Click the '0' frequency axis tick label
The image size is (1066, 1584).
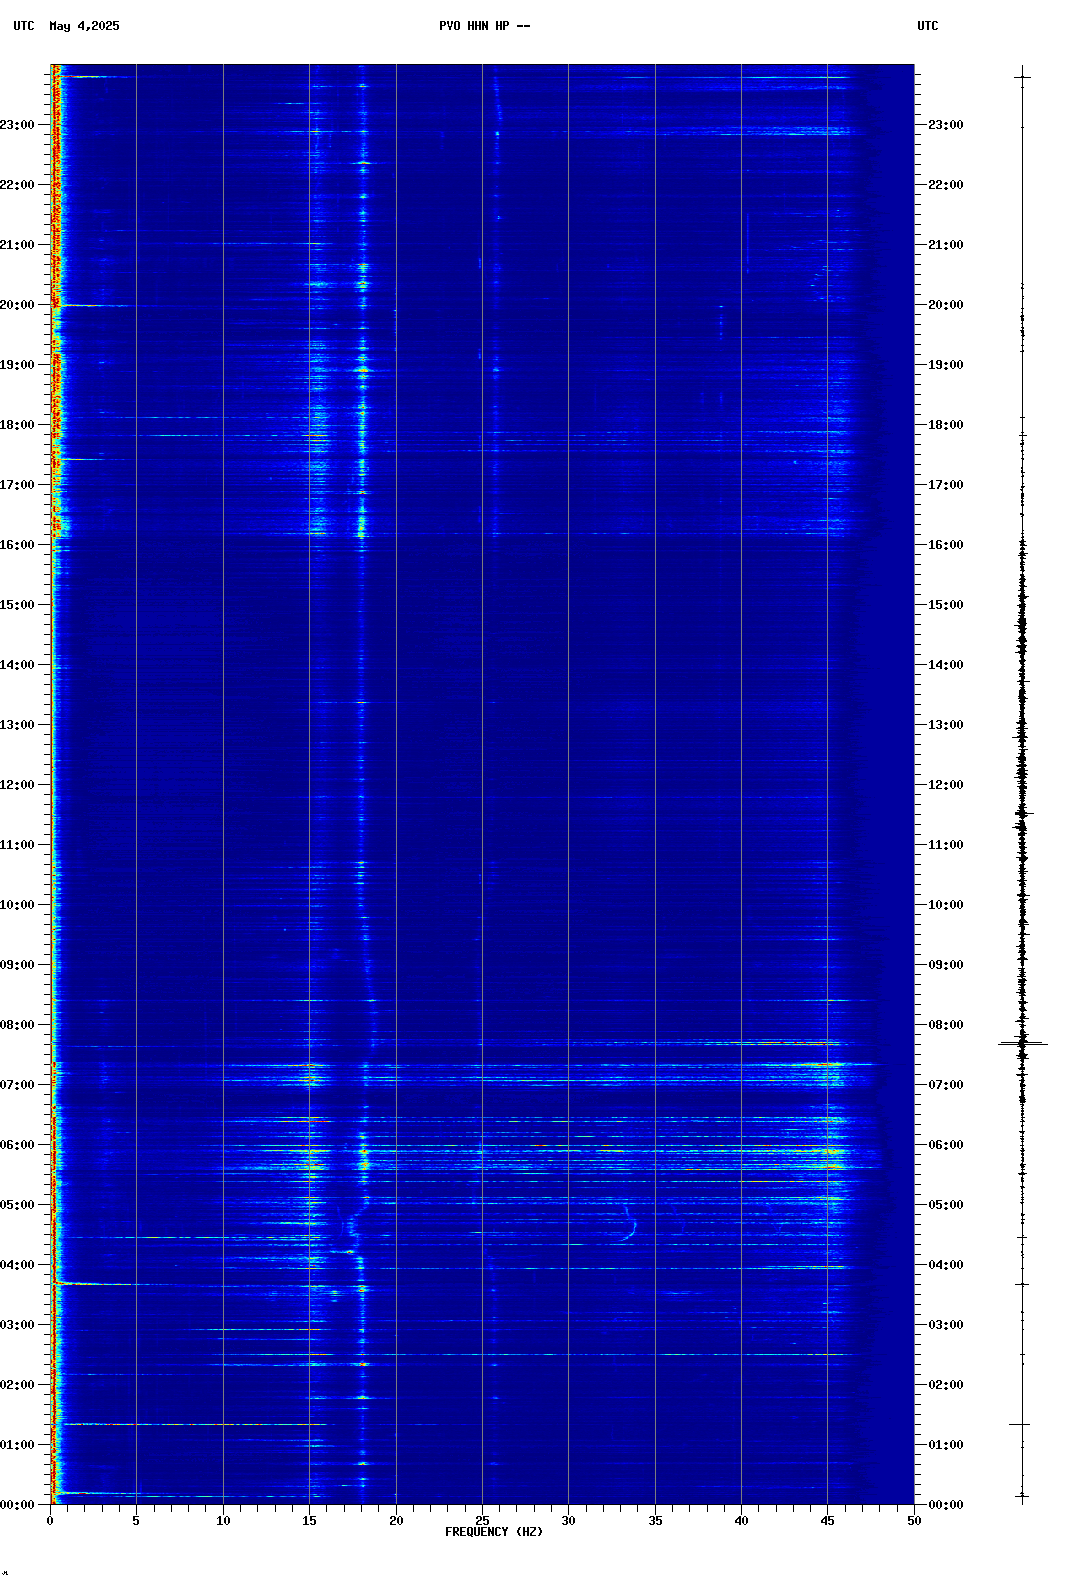(x=50, y=1521)
